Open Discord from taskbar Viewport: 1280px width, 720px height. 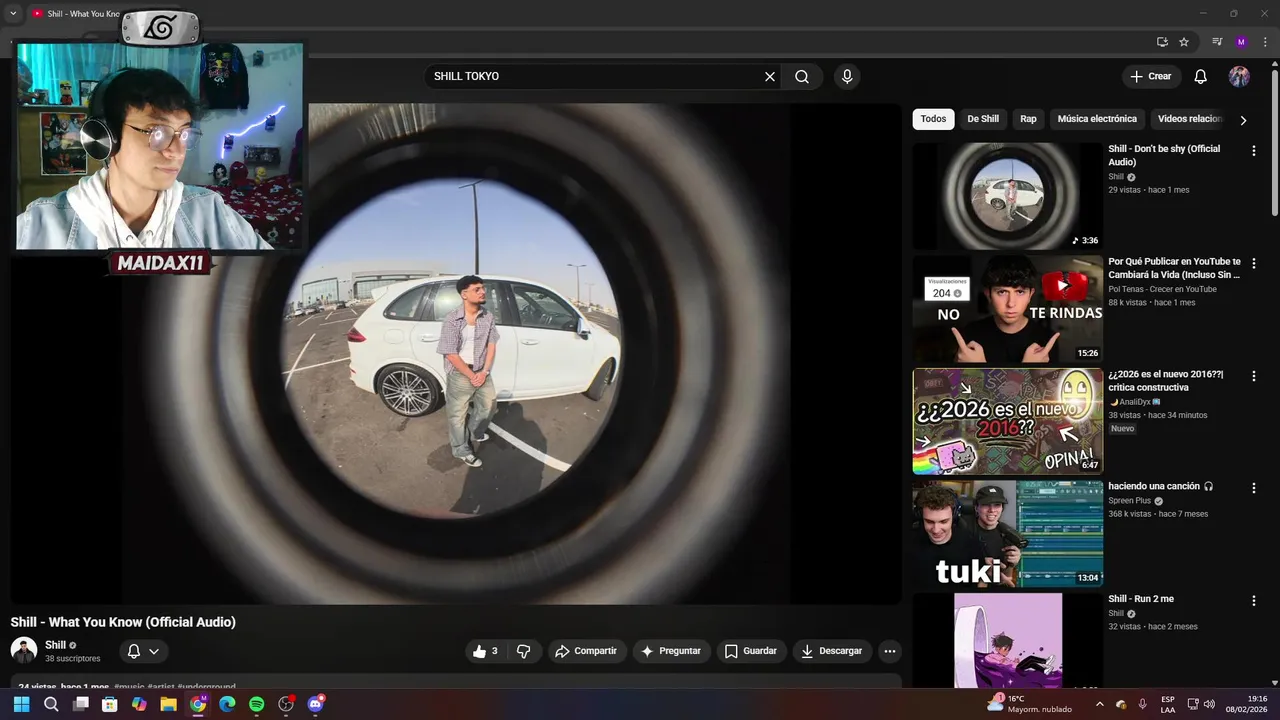316,704
